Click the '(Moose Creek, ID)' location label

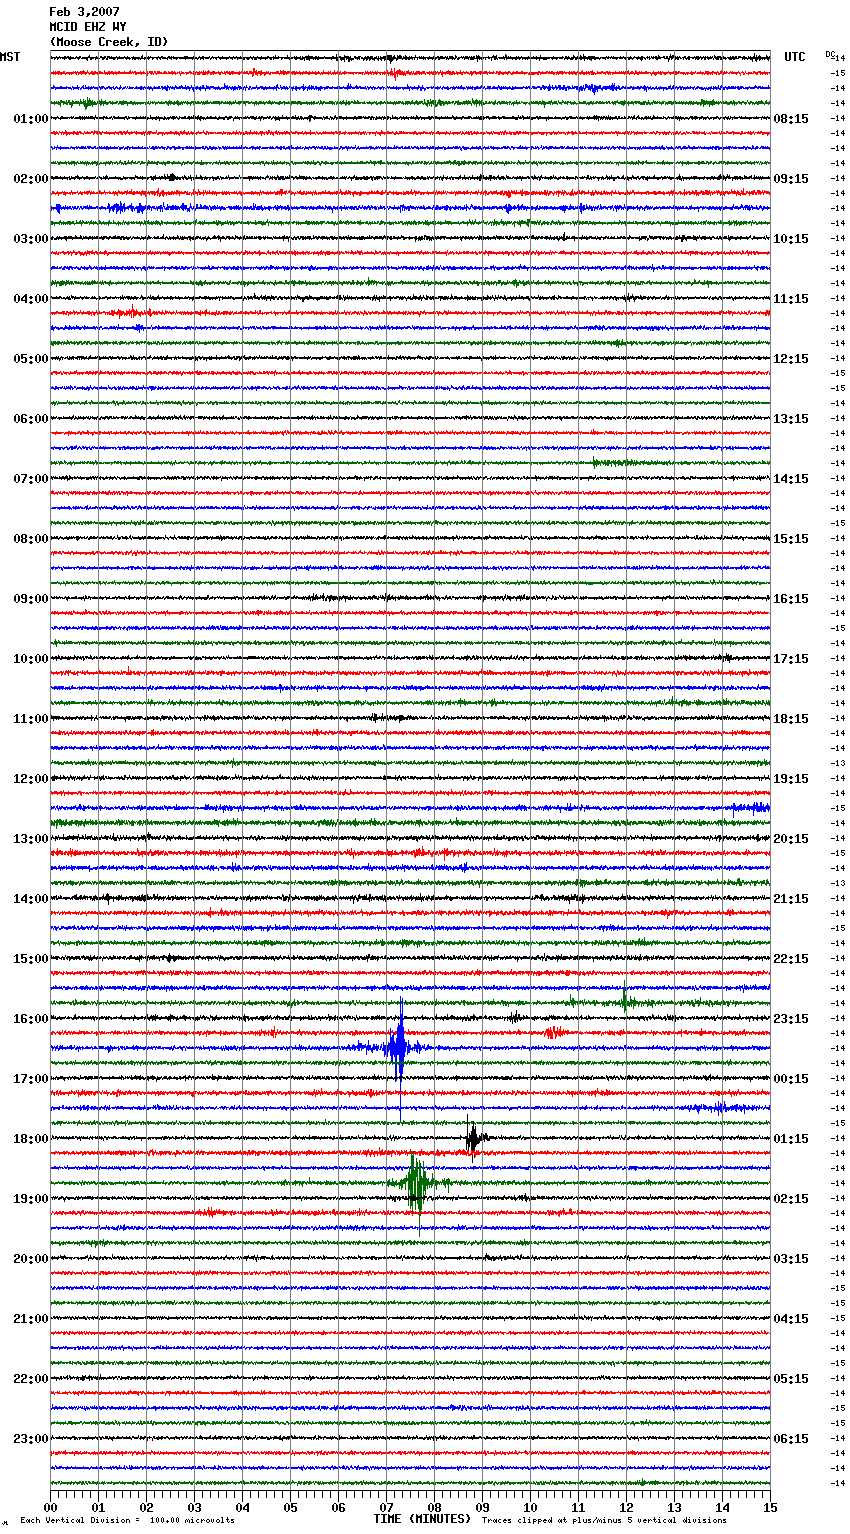click(109, 42)
